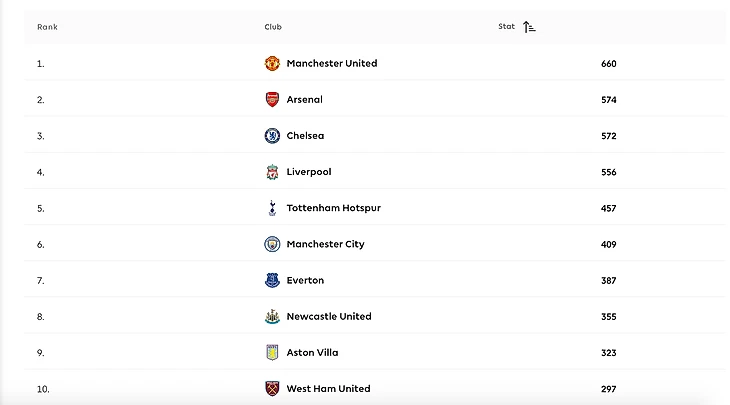Click the Manchester United club crest
The width and height of the screenshot is (730, 405).
[272, 63]
